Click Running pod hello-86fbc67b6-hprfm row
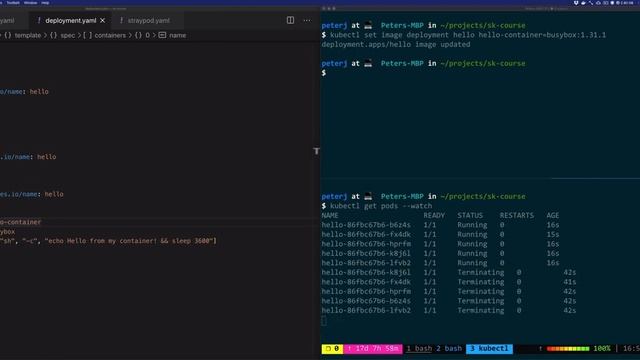 pyautogui.click(x=440, y=244)
